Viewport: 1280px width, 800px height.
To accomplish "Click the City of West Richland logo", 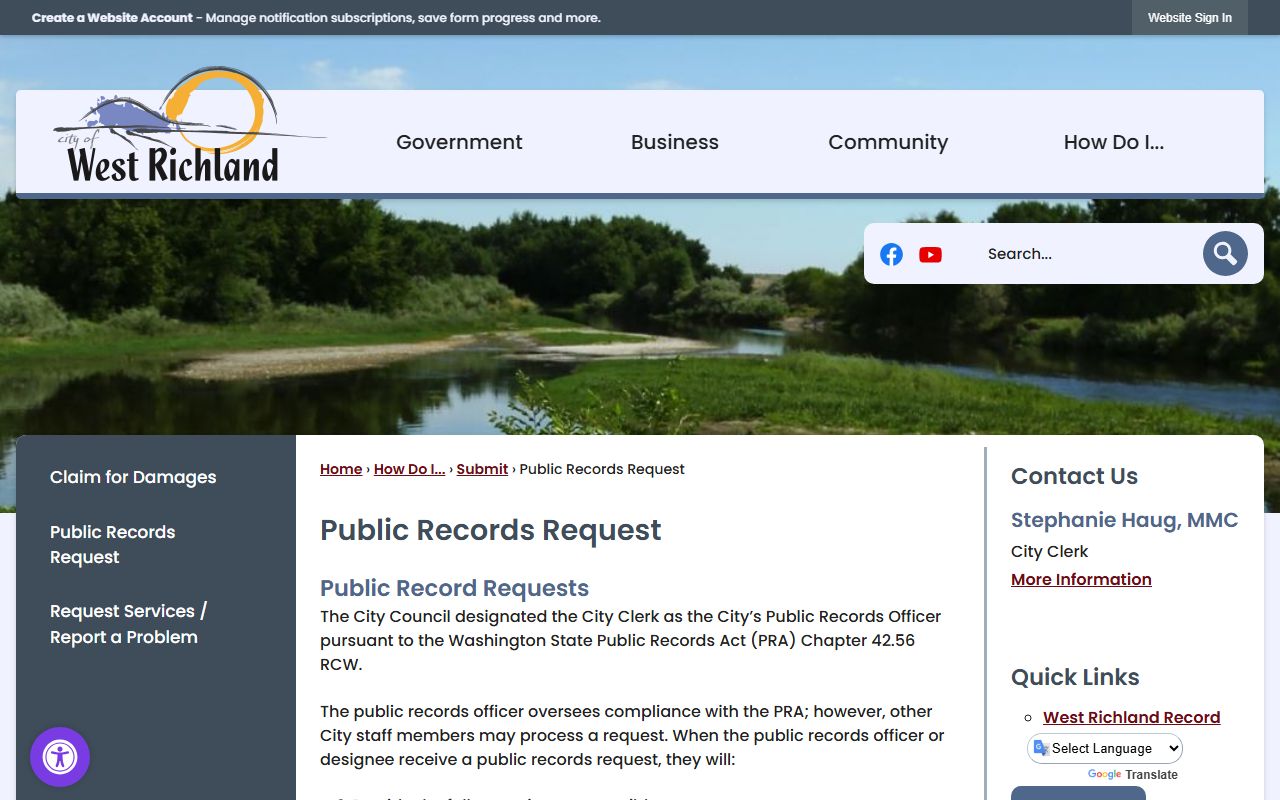I will click(190, 126).
